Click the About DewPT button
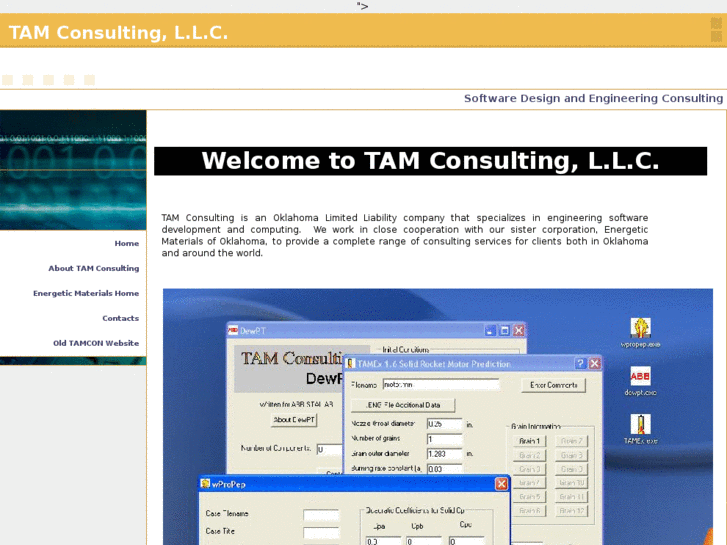The image size is (727, 545). (294, 420)
